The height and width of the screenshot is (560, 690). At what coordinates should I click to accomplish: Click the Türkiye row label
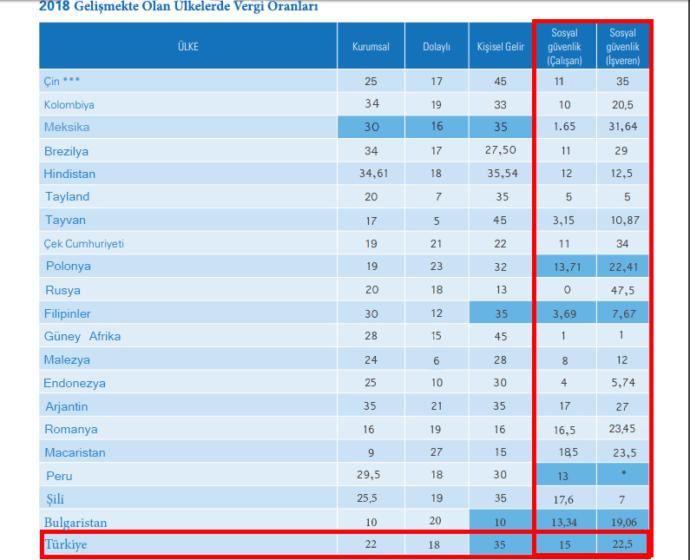coord(66,544)
